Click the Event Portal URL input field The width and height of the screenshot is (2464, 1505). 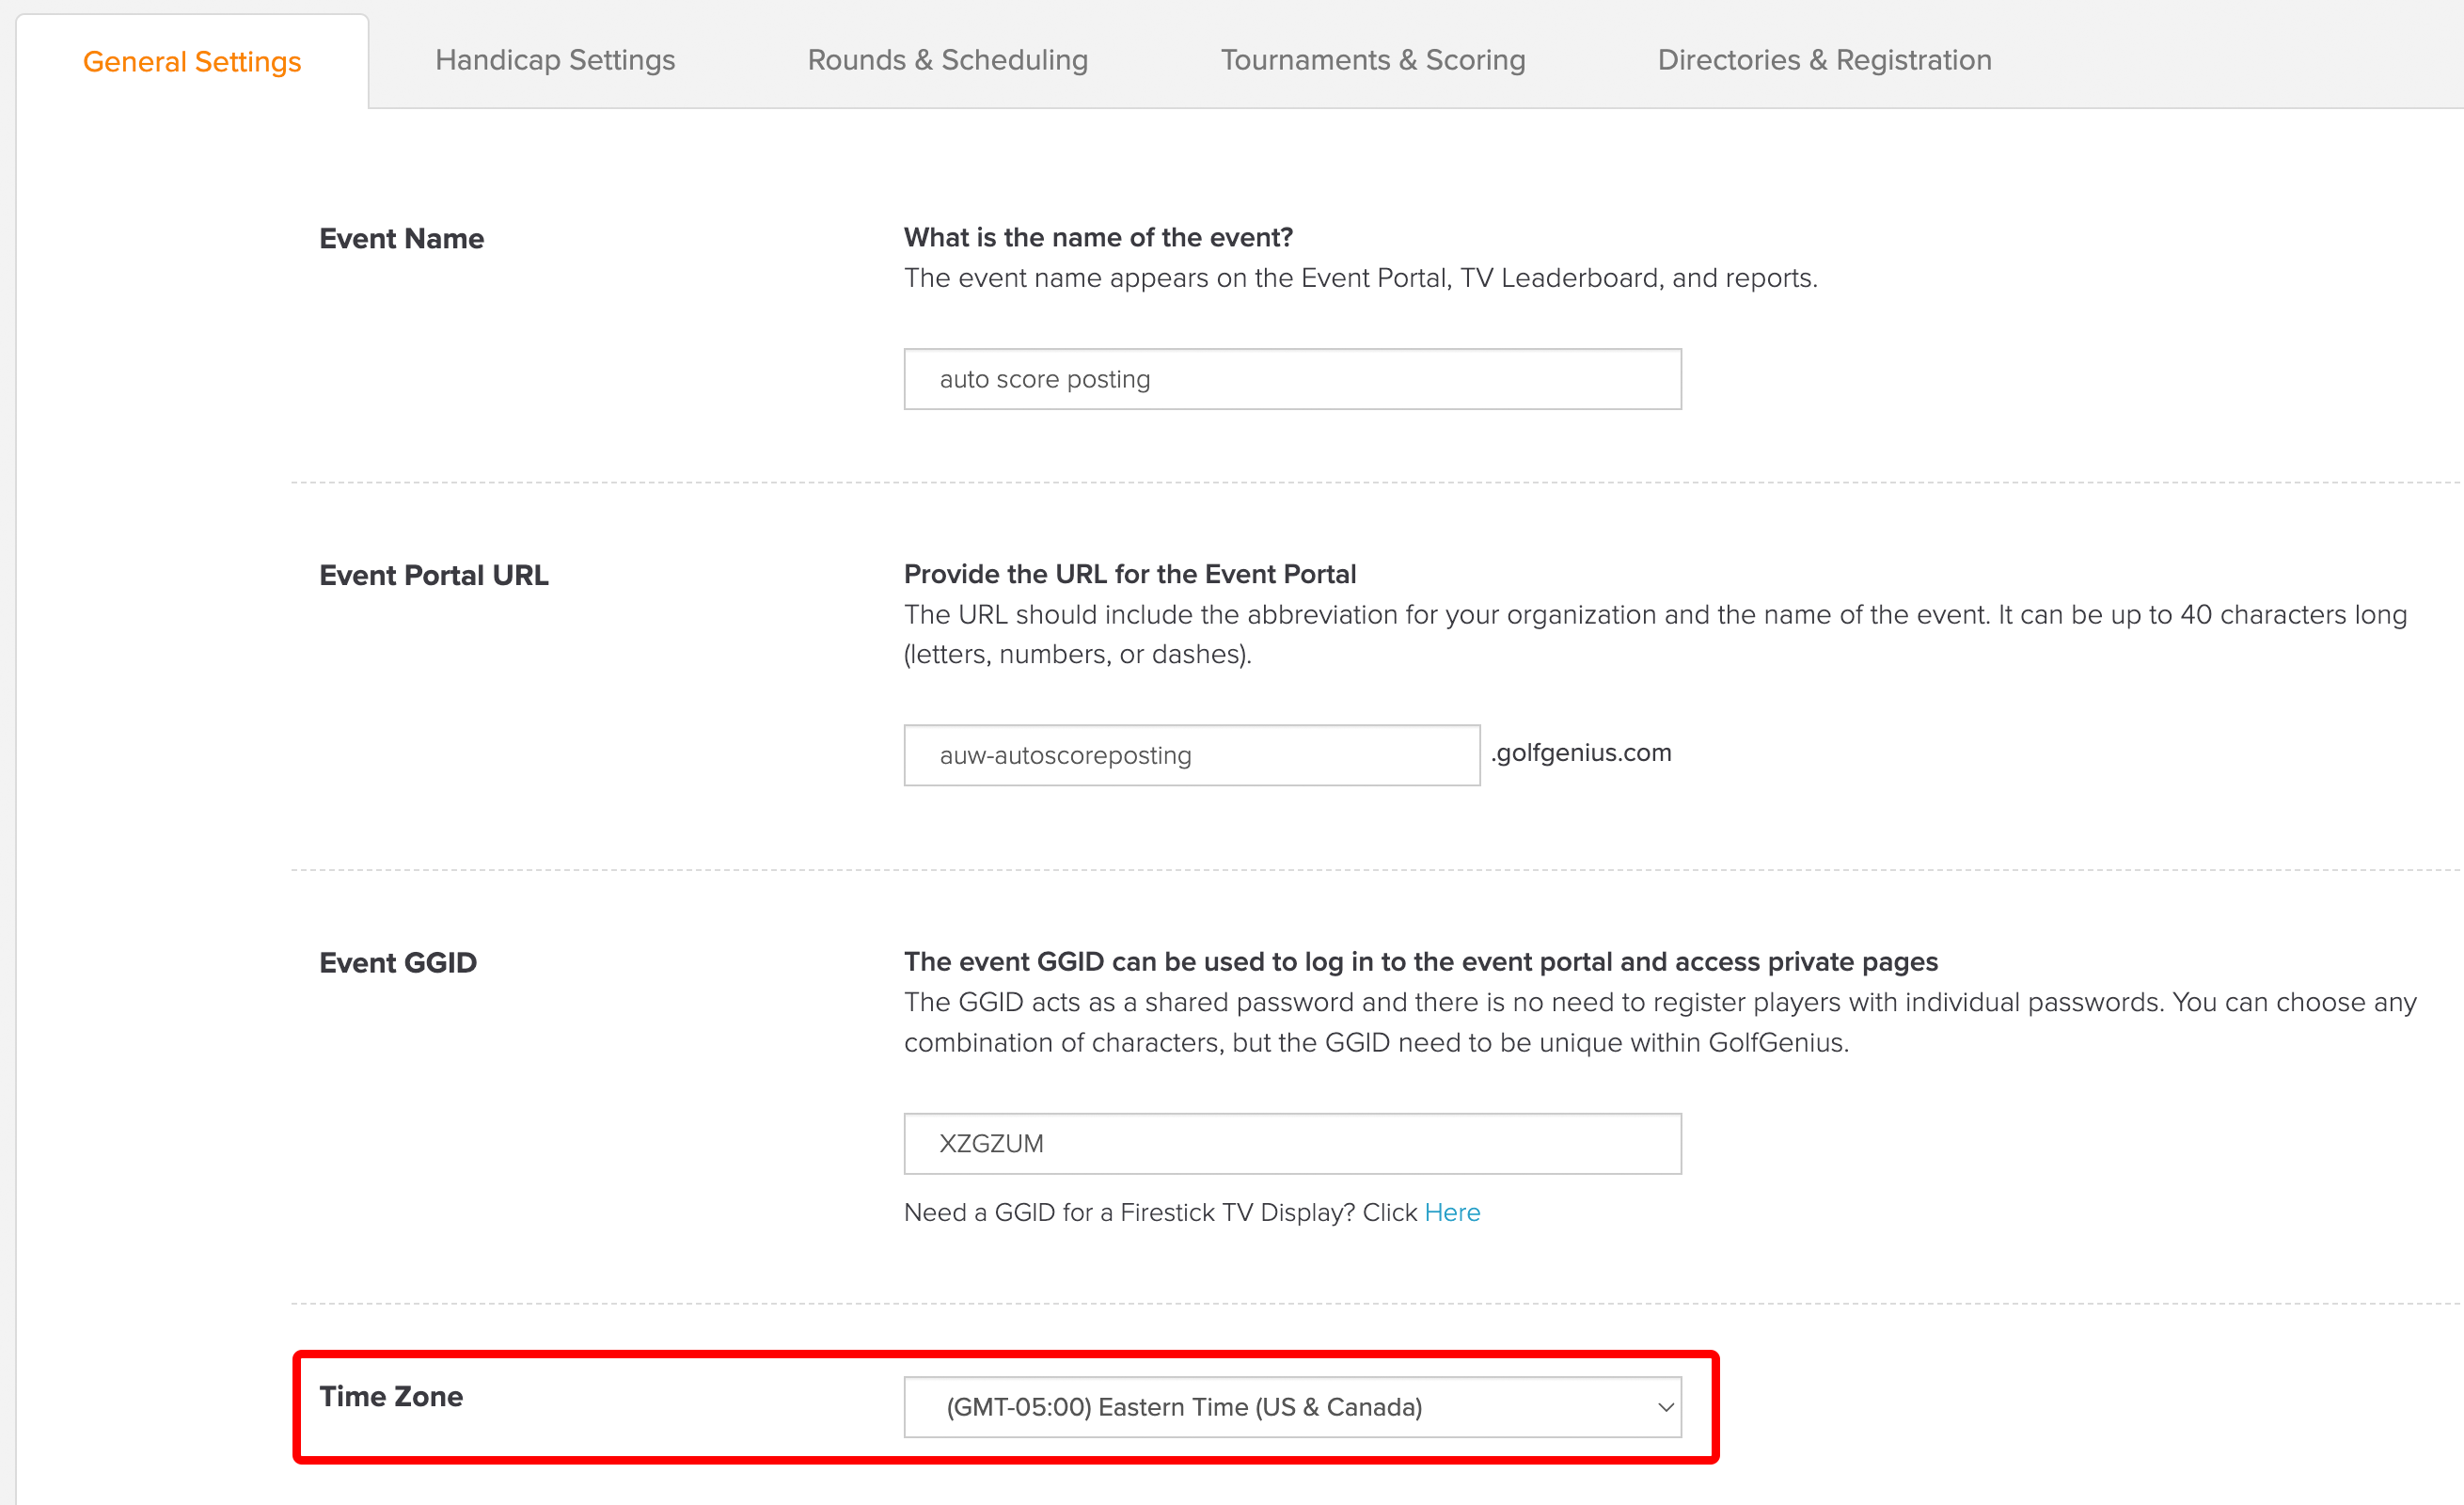(x=1191, y=755)
